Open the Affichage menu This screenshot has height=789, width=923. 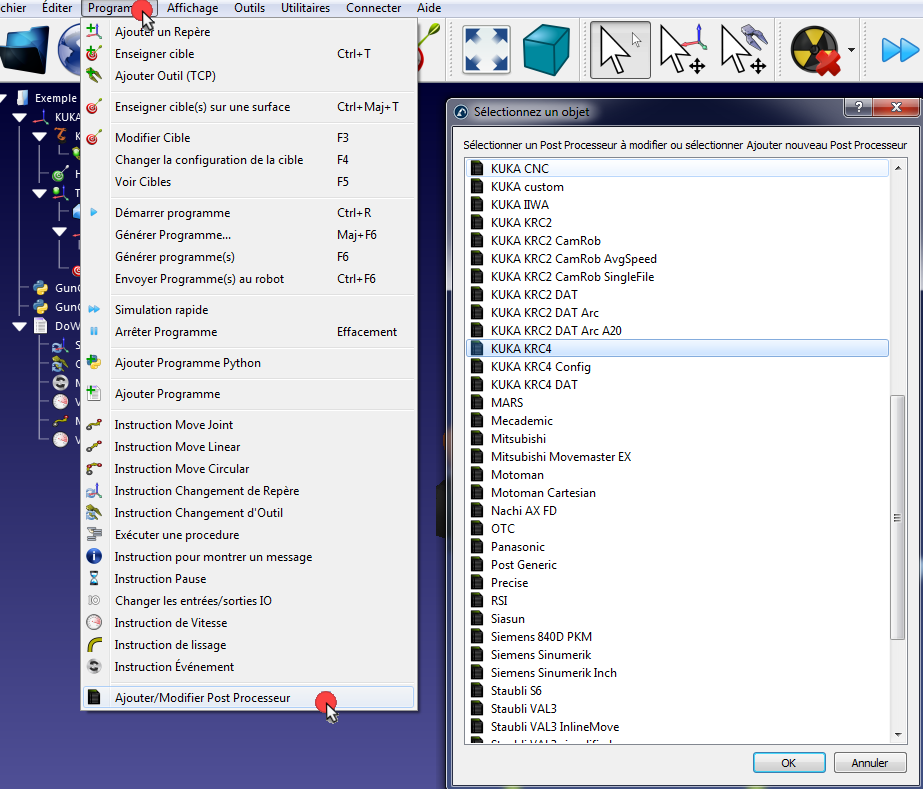click(x=192, y=8)
